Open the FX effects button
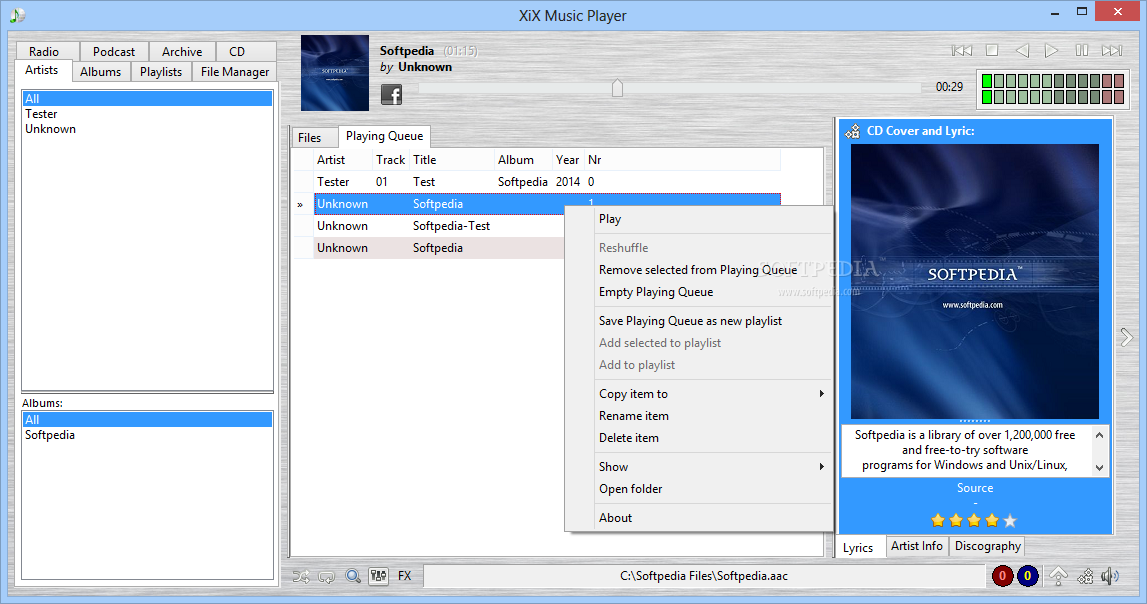1147x604 pixels. [x=405, y=576]
